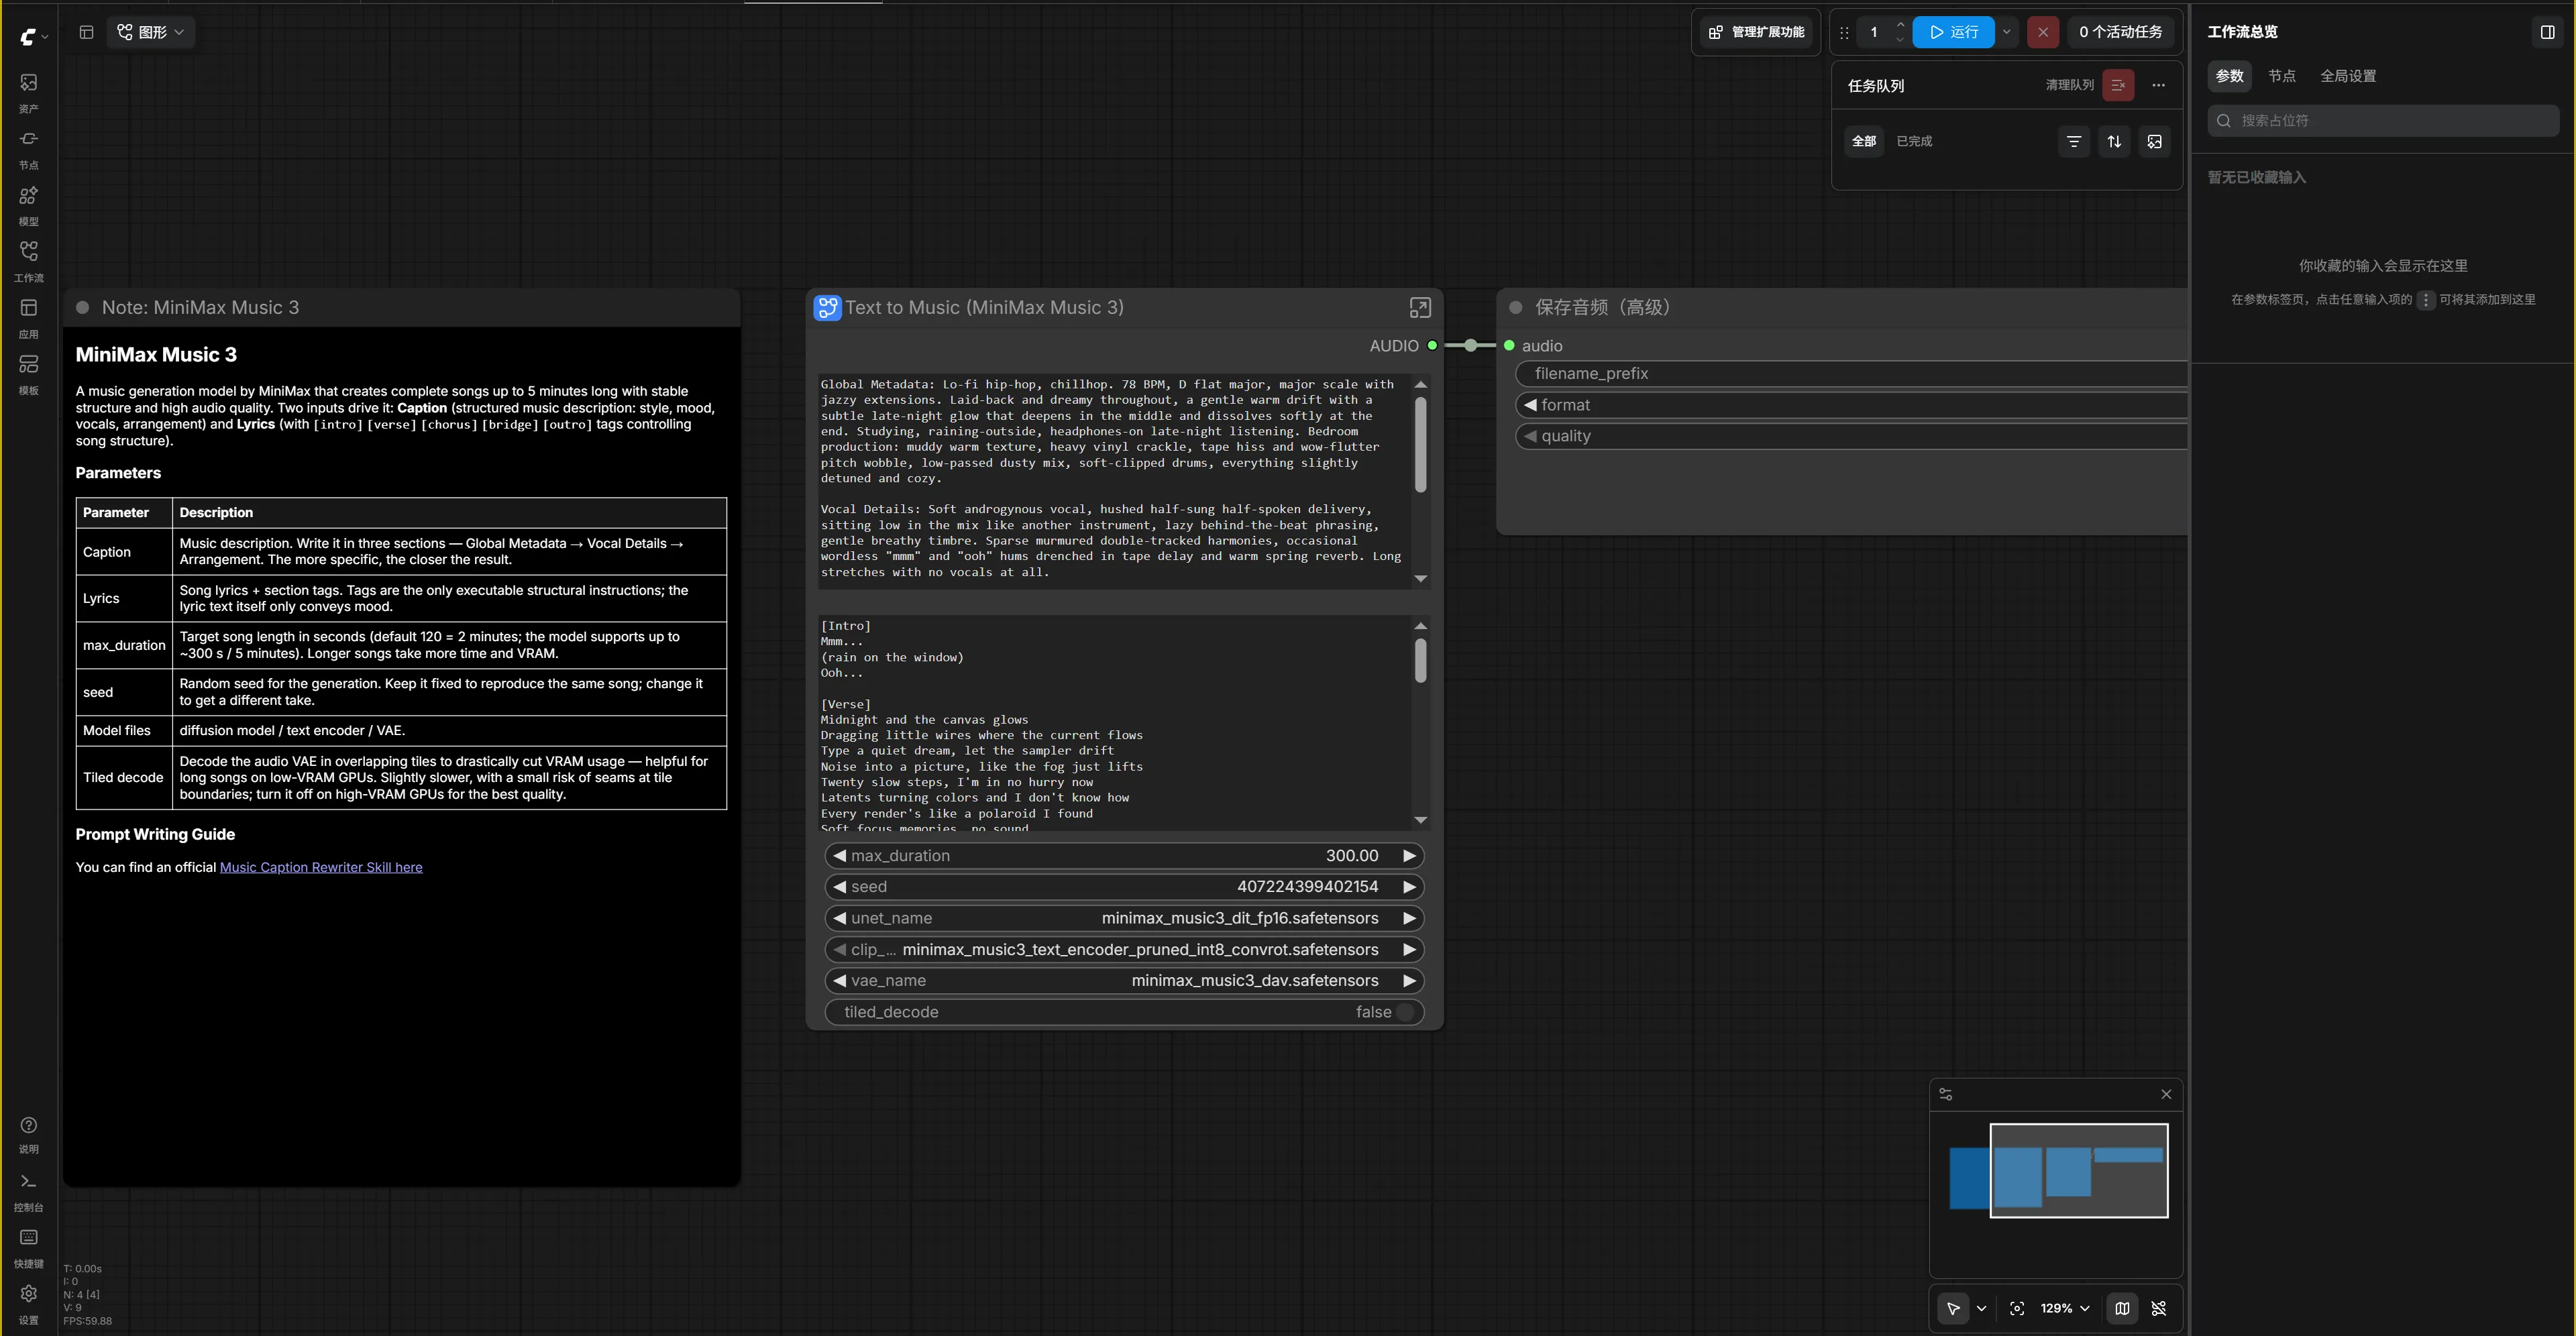
Task: Switch to the 节点 tab
Action: (x=2281, y=76)
